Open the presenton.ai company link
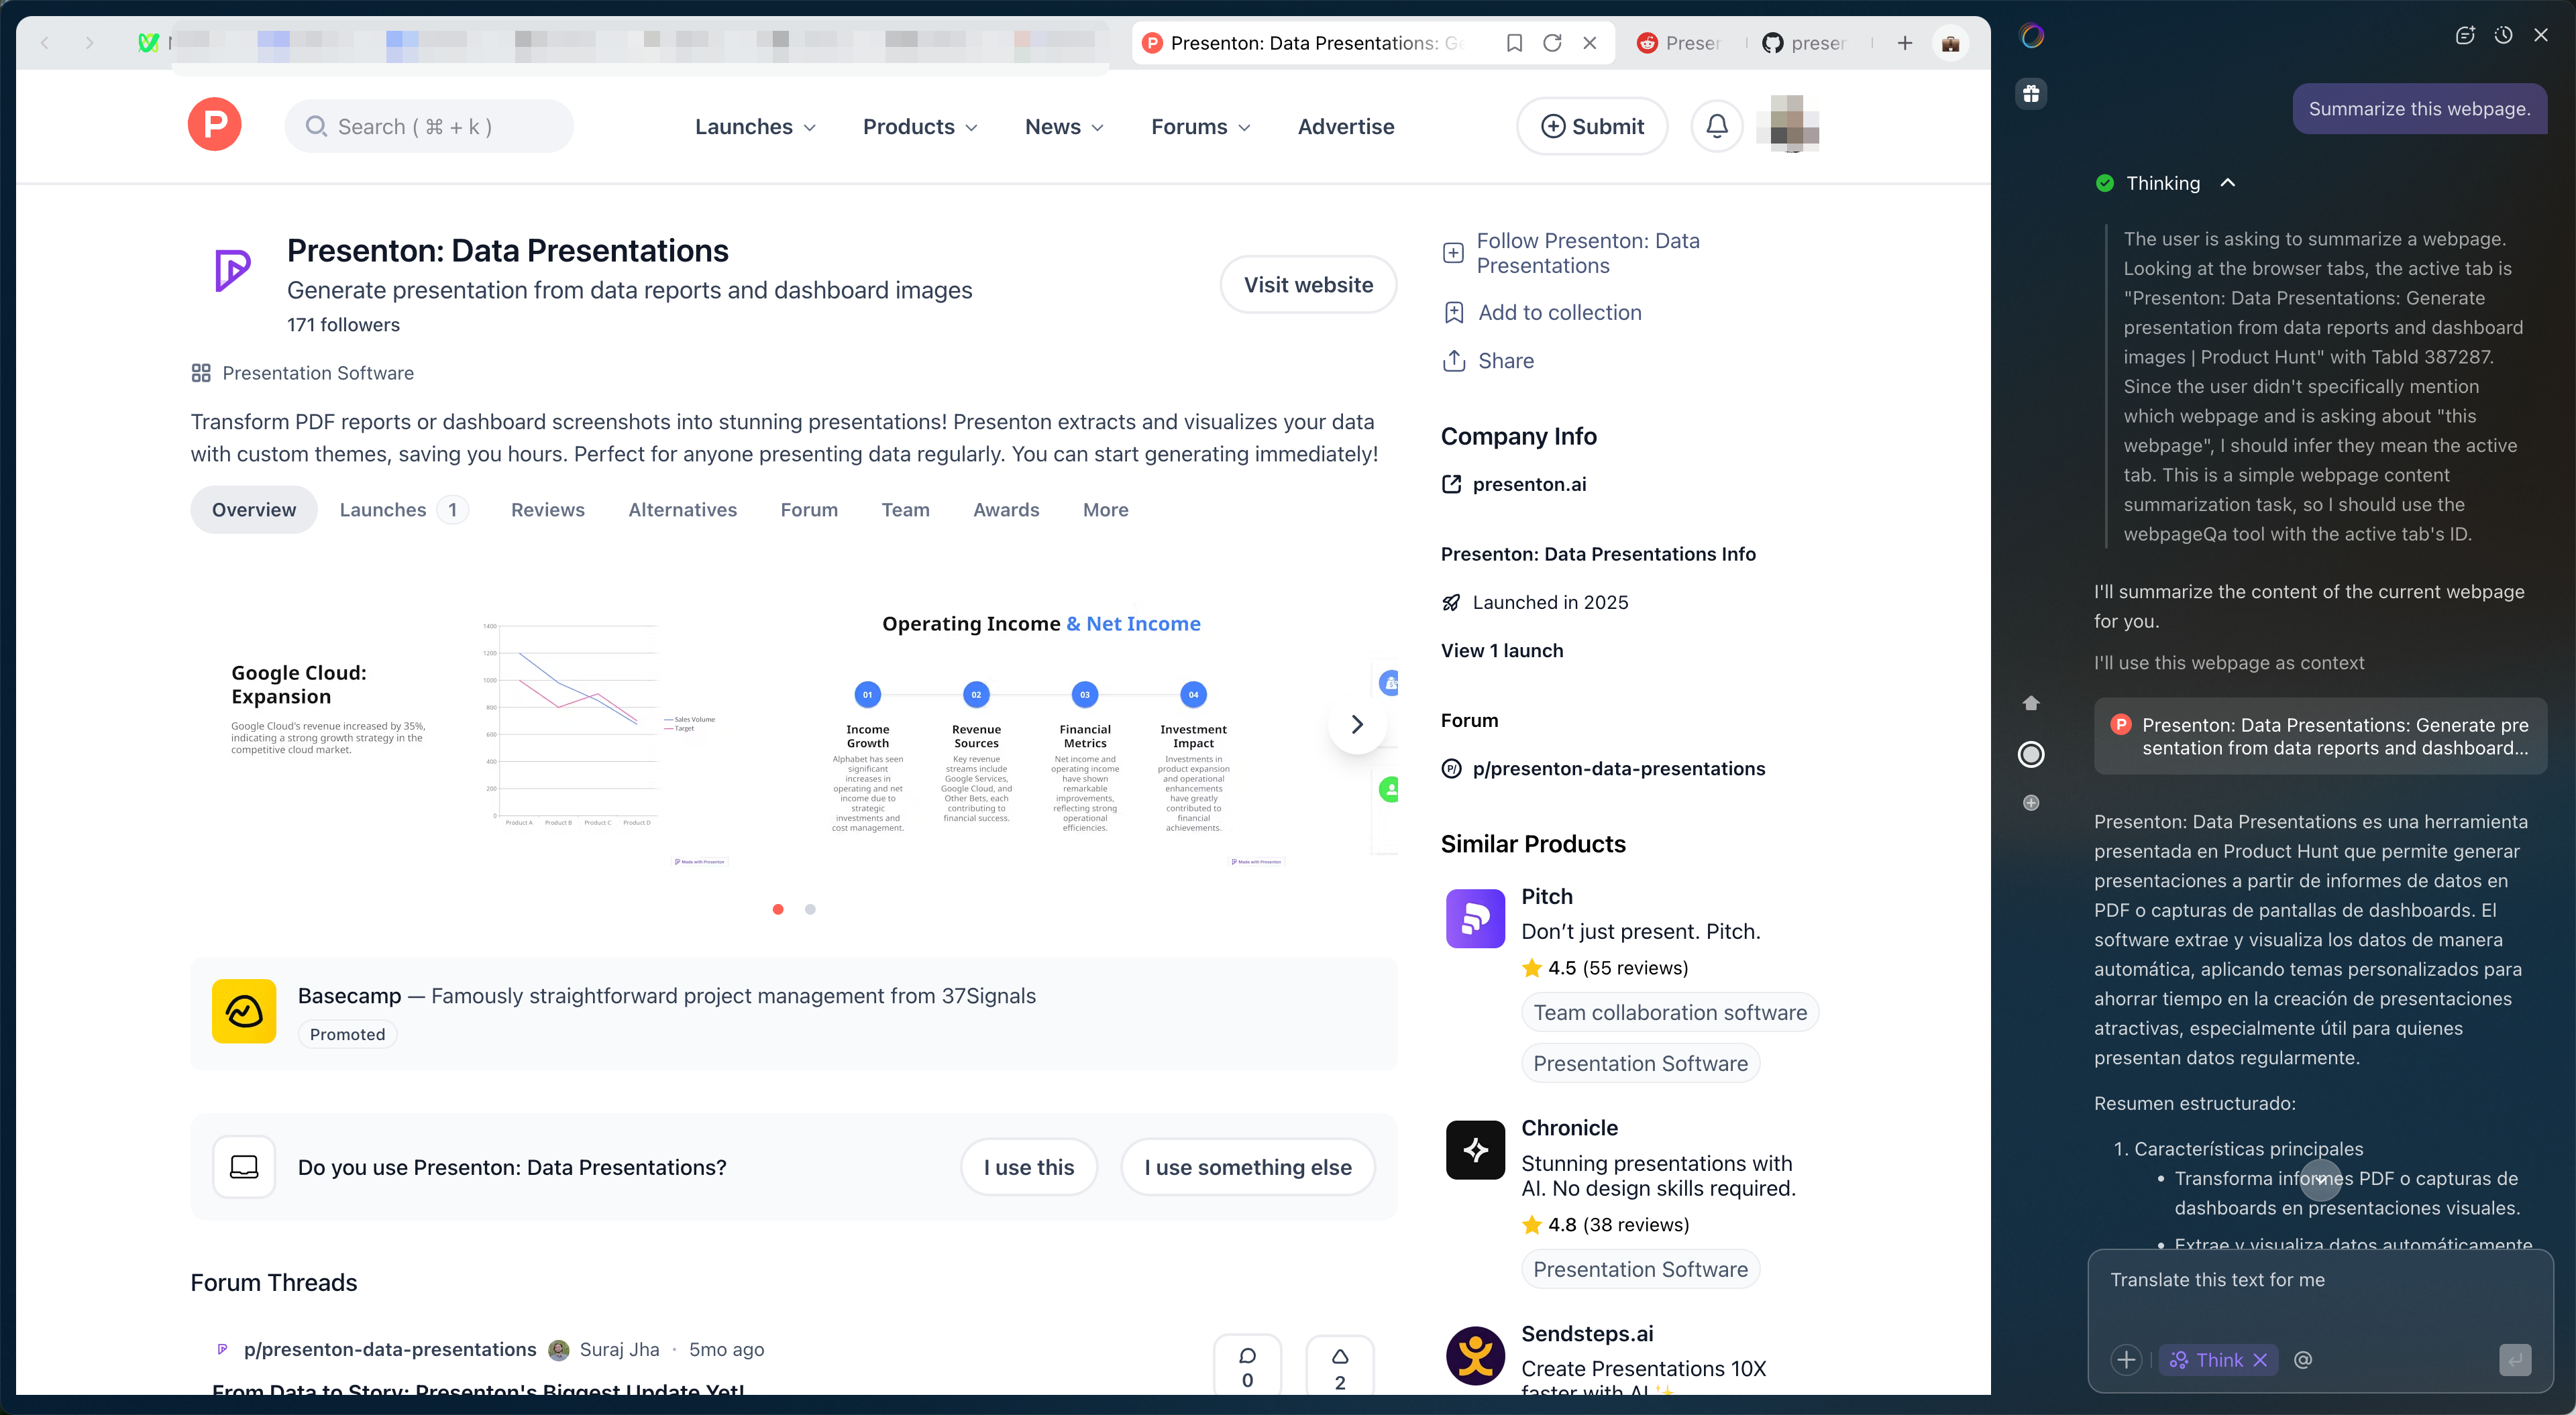Viewport: 2576px width, 1415px height. point(1529,484)
